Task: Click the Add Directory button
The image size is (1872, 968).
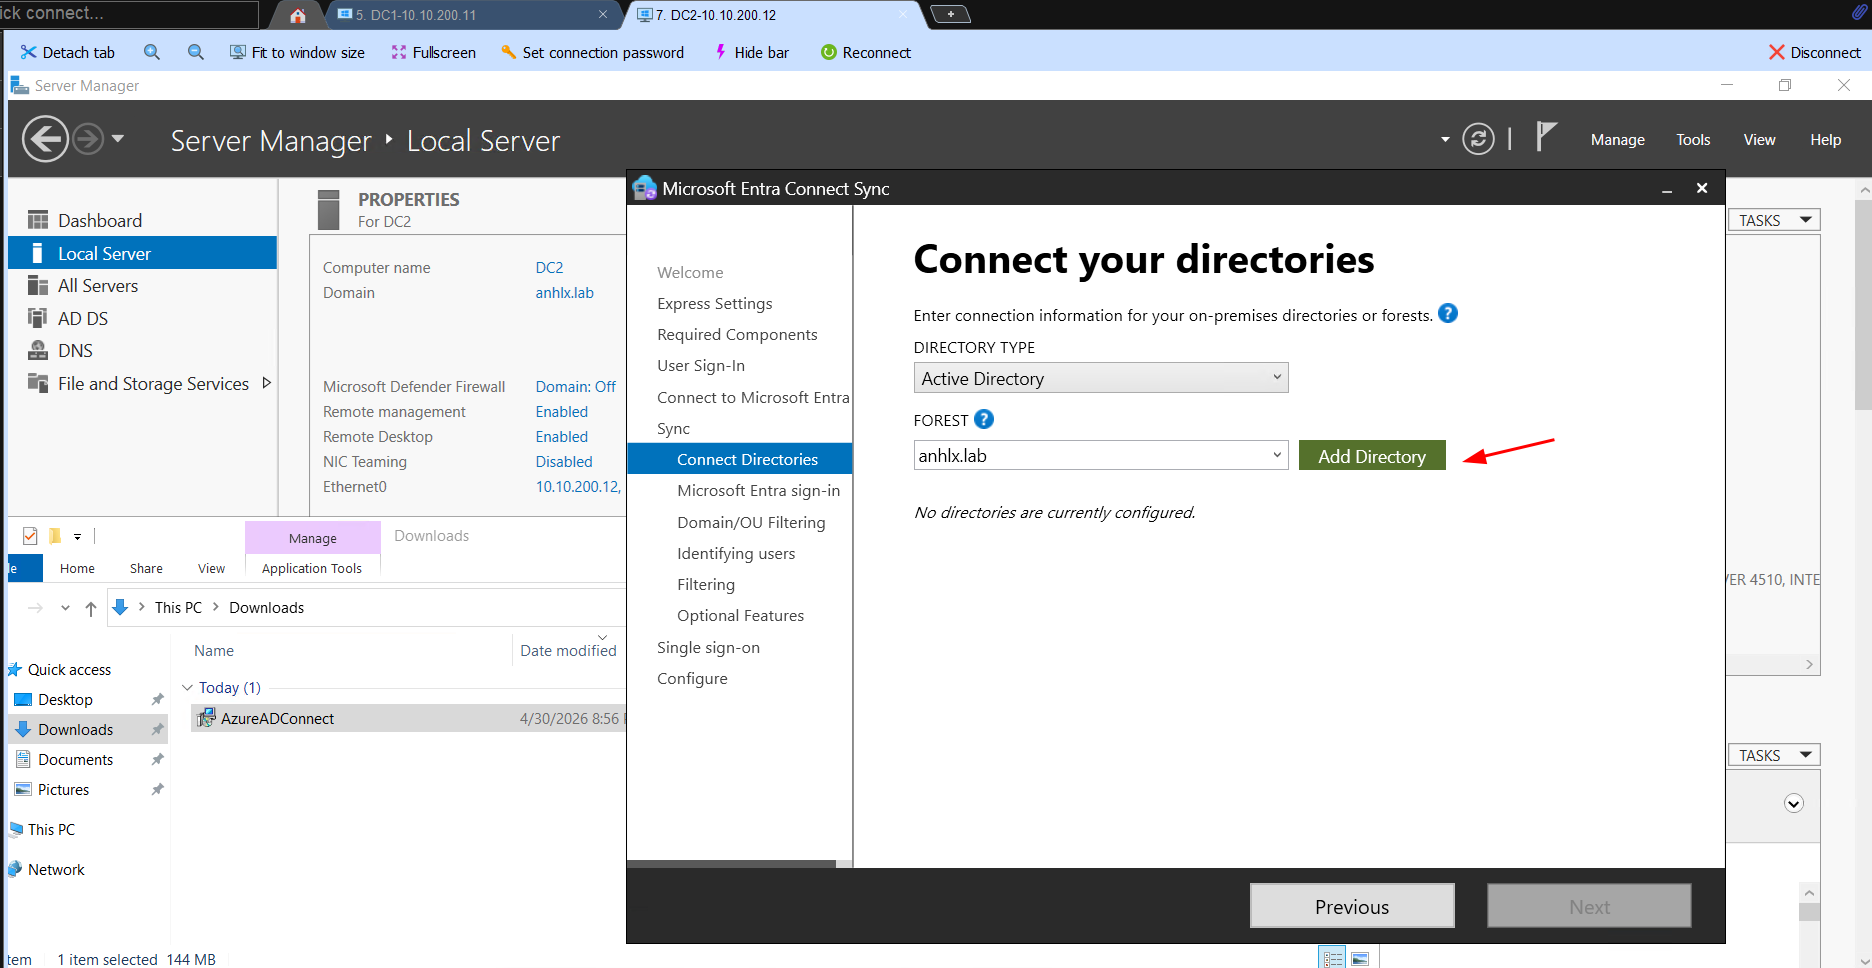Action: coord(1372,456)
